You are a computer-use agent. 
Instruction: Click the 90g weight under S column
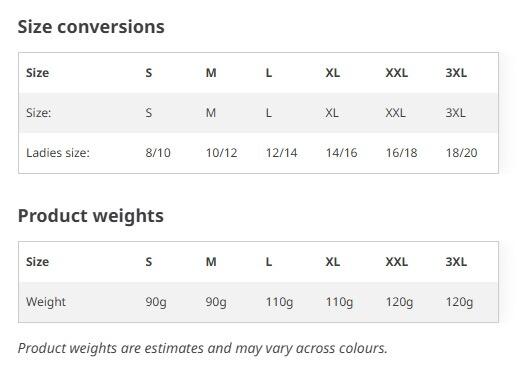[156, 302]
